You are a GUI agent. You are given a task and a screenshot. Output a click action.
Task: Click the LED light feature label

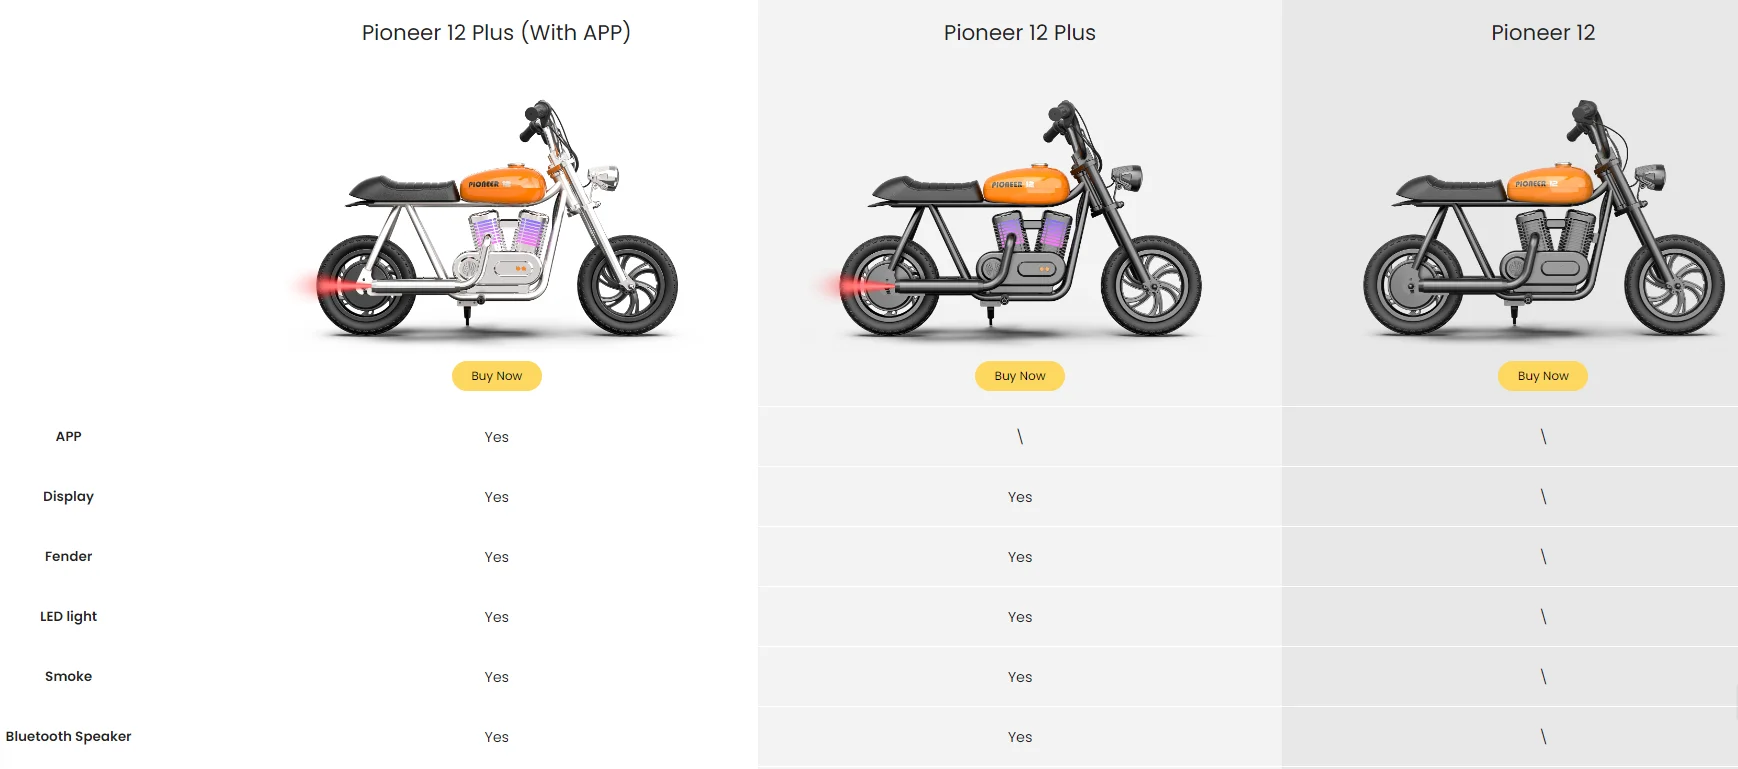(x=68, y=617)
